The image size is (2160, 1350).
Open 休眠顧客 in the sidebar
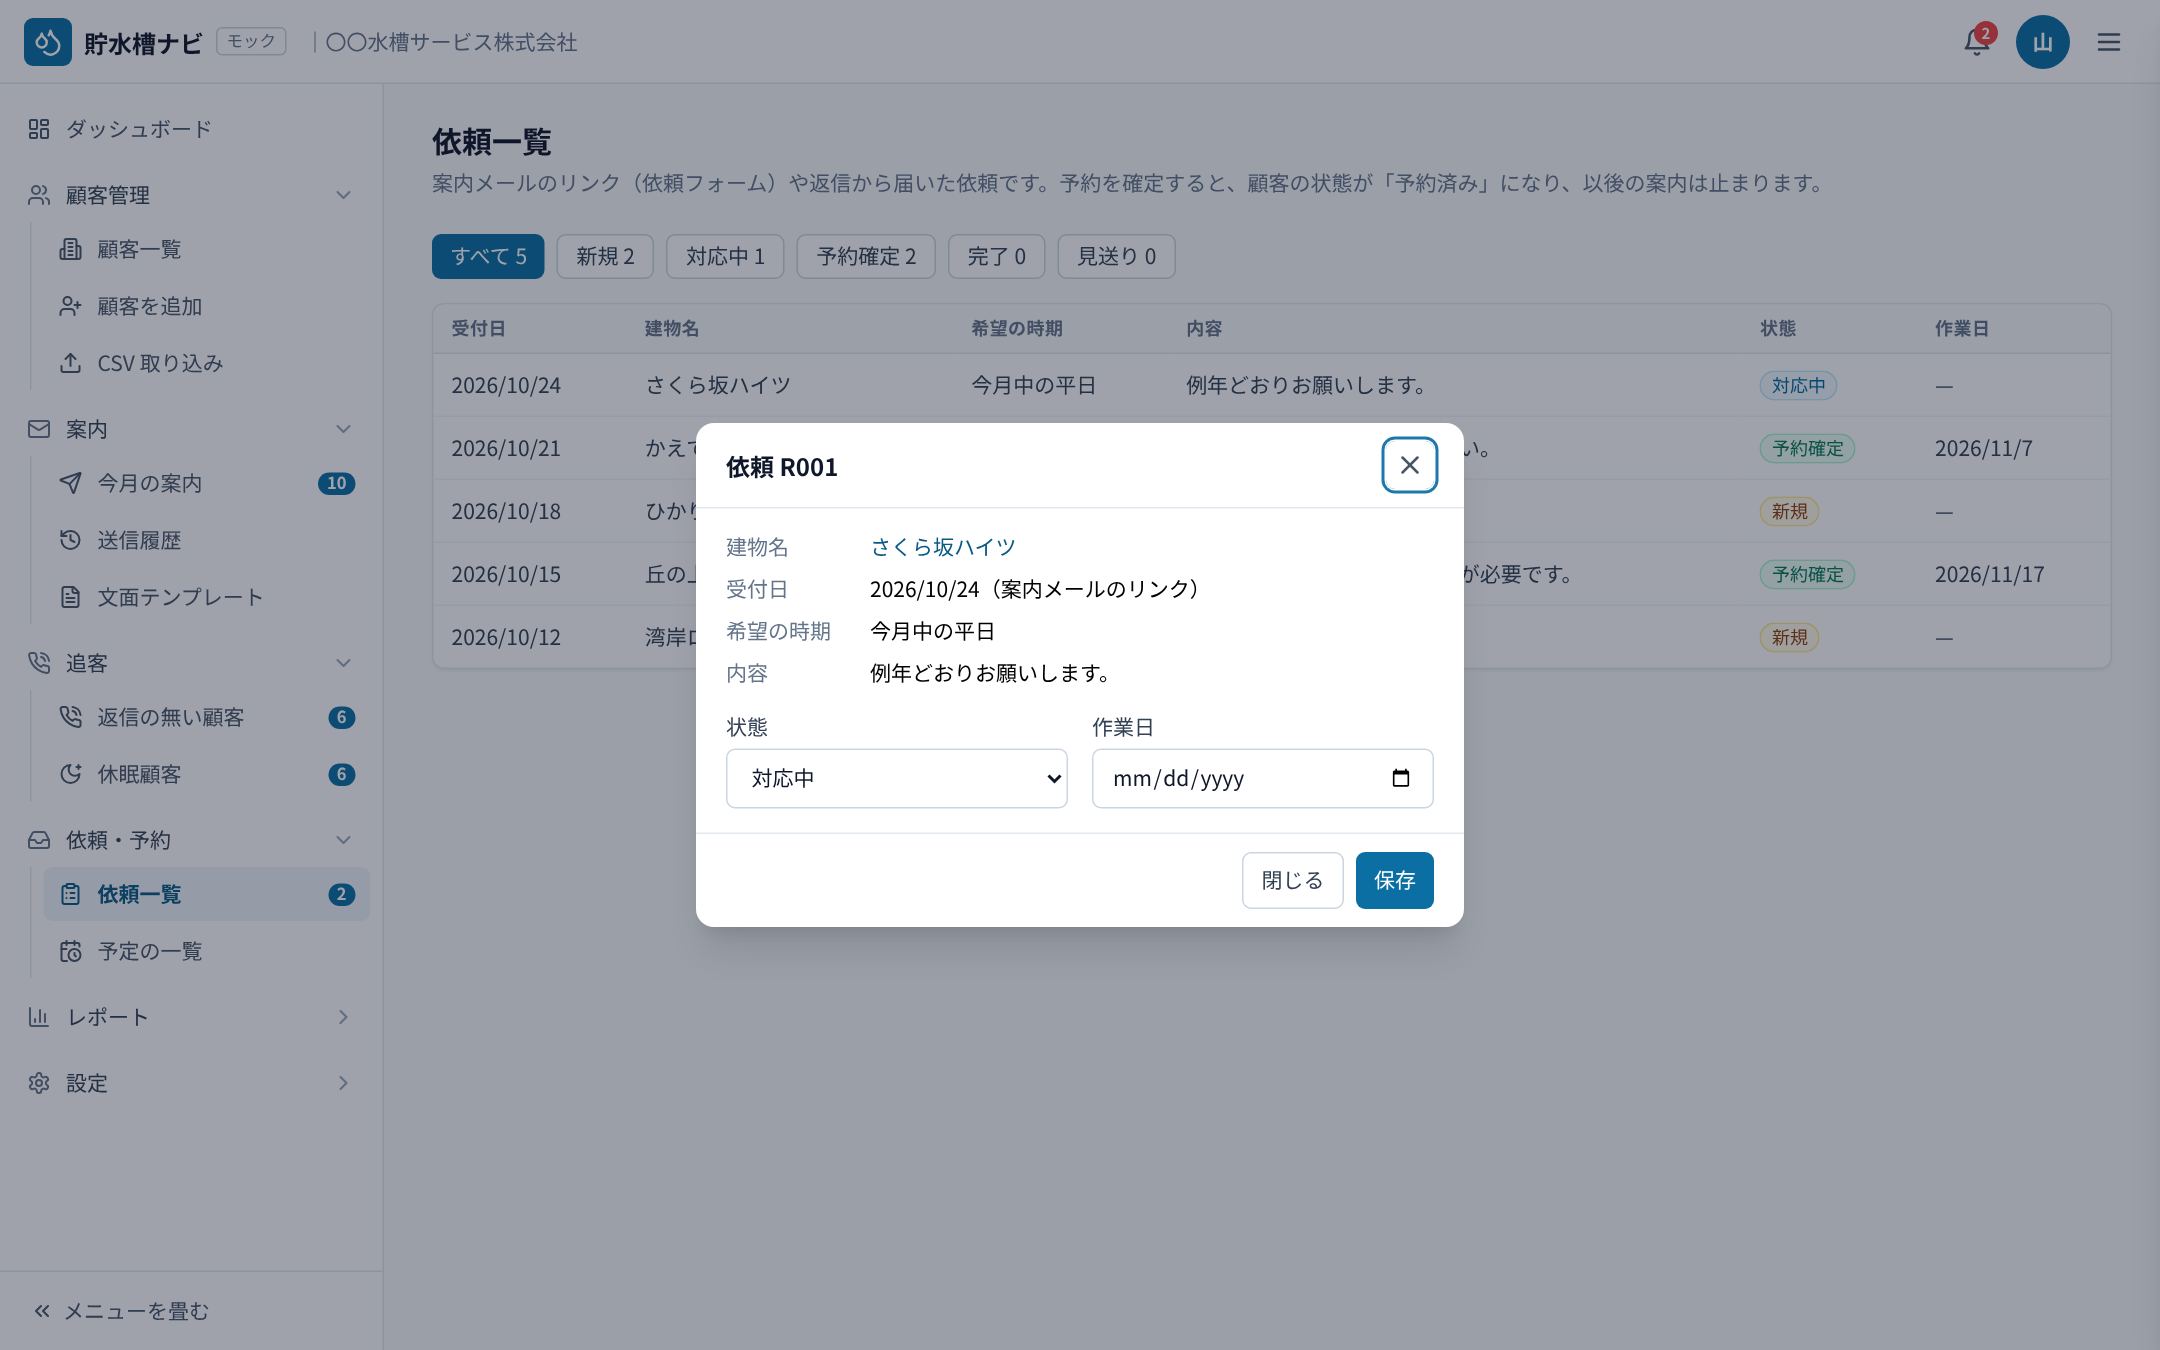click(206, 774)
